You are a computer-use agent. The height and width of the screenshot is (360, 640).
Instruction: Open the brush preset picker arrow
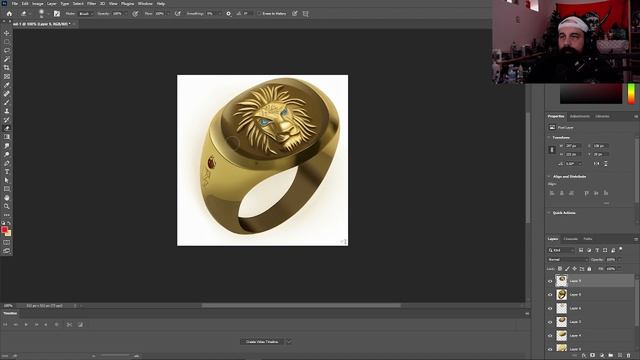(x=48, y=13)
